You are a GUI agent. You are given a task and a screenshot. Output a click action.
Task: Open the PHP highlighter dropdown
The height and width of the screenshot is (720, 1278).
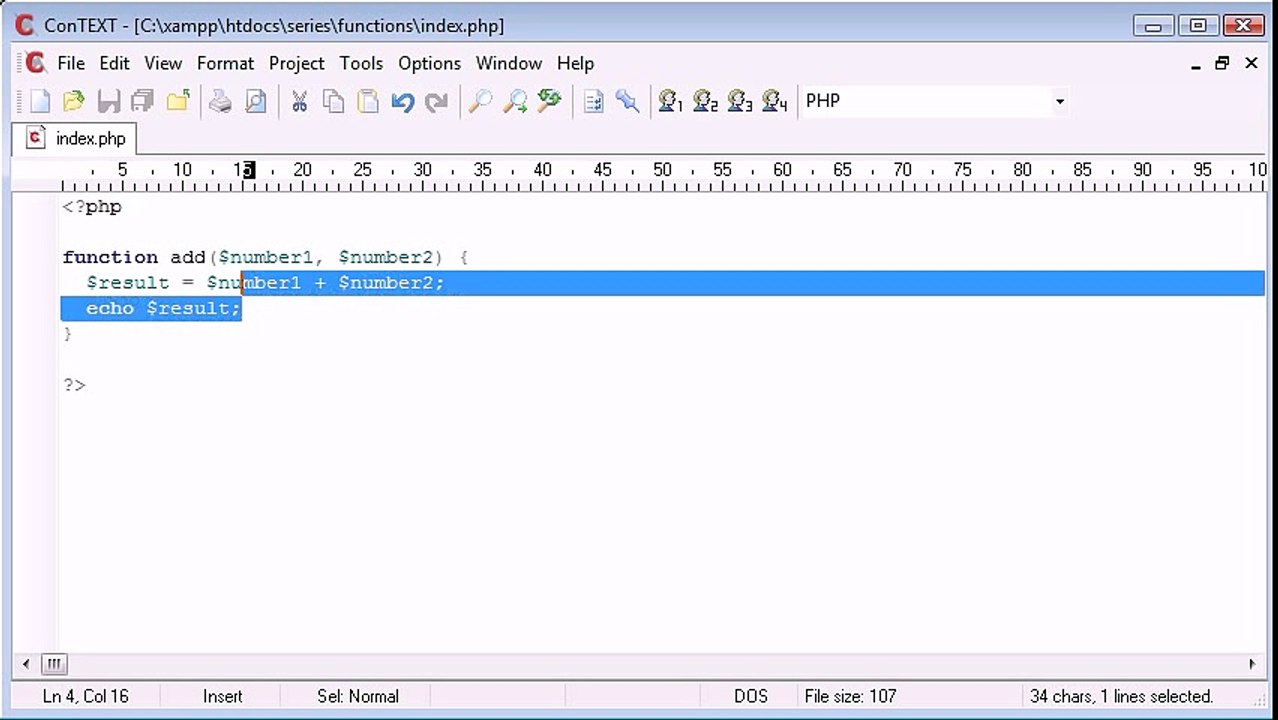tap(1059, 101)
